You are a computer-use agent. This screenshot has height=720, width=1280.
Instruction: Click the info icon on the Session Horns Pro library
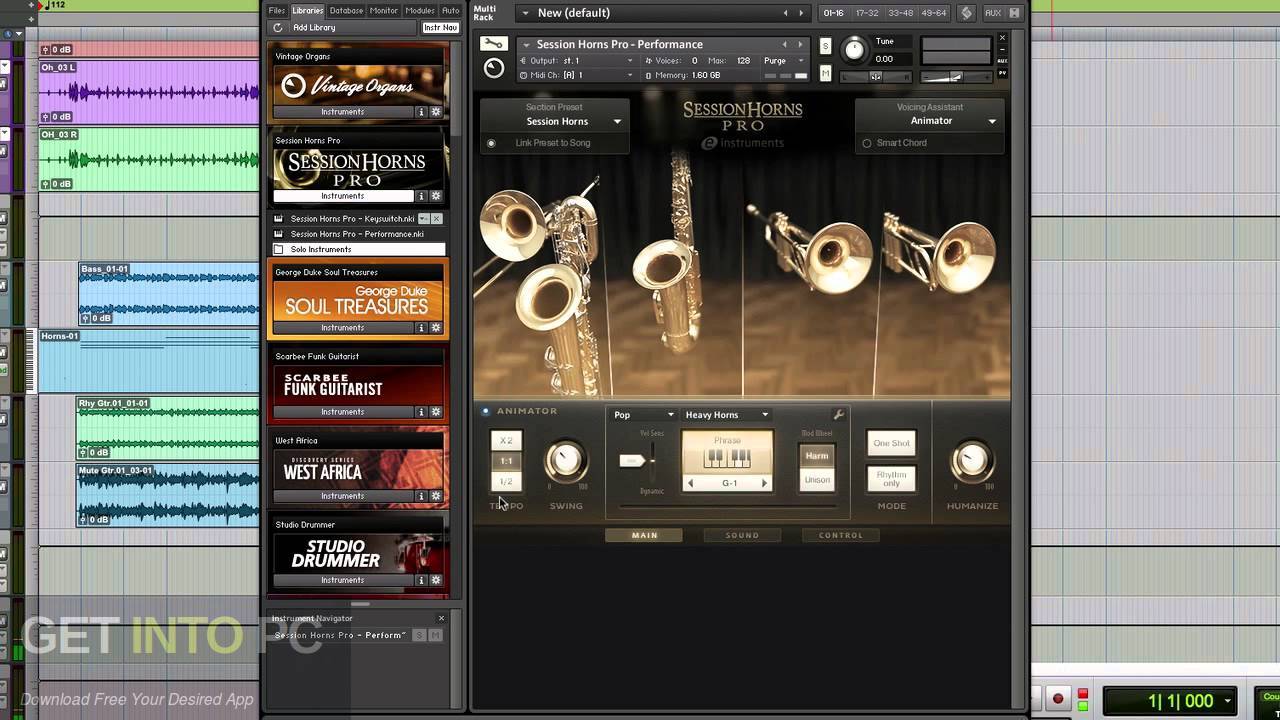[419, 196]
